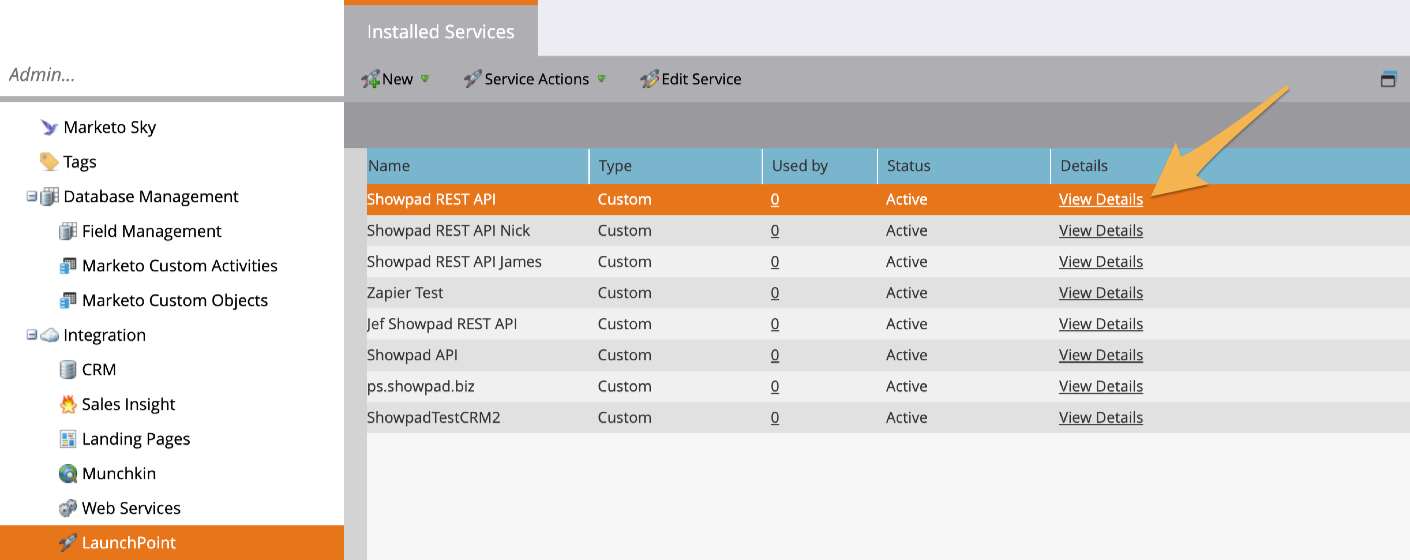Click Used by count for ShowpadTestCRM2
This screenshot has height=560, width=1410.
[x=775, y=417]
